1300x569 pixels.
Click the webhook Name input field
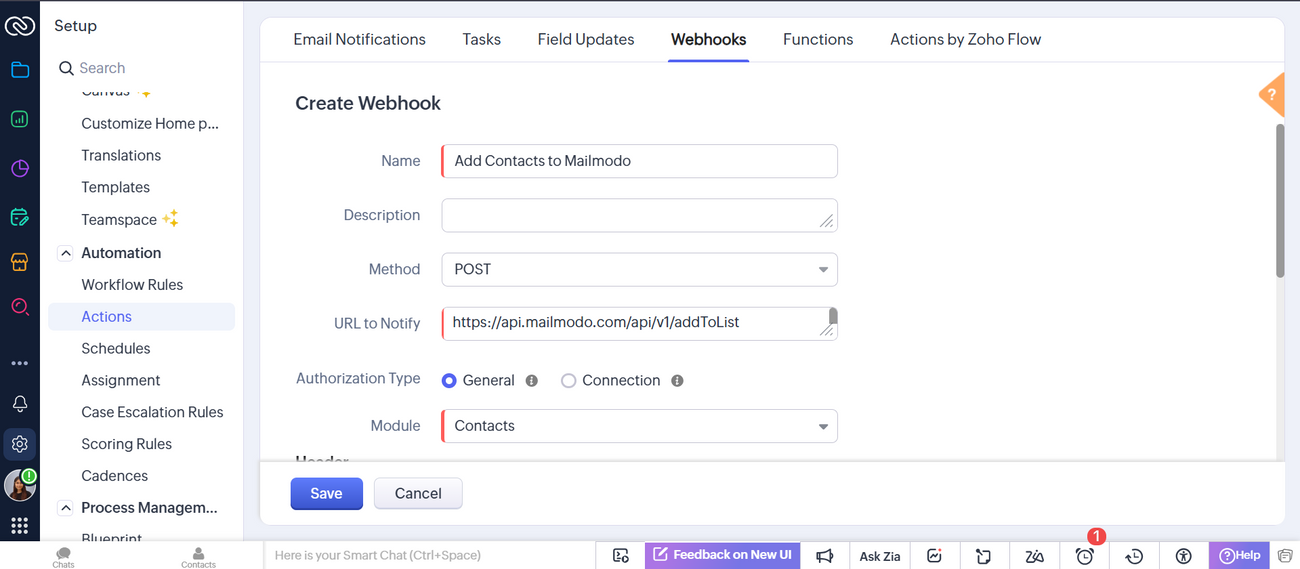point(639,161)
